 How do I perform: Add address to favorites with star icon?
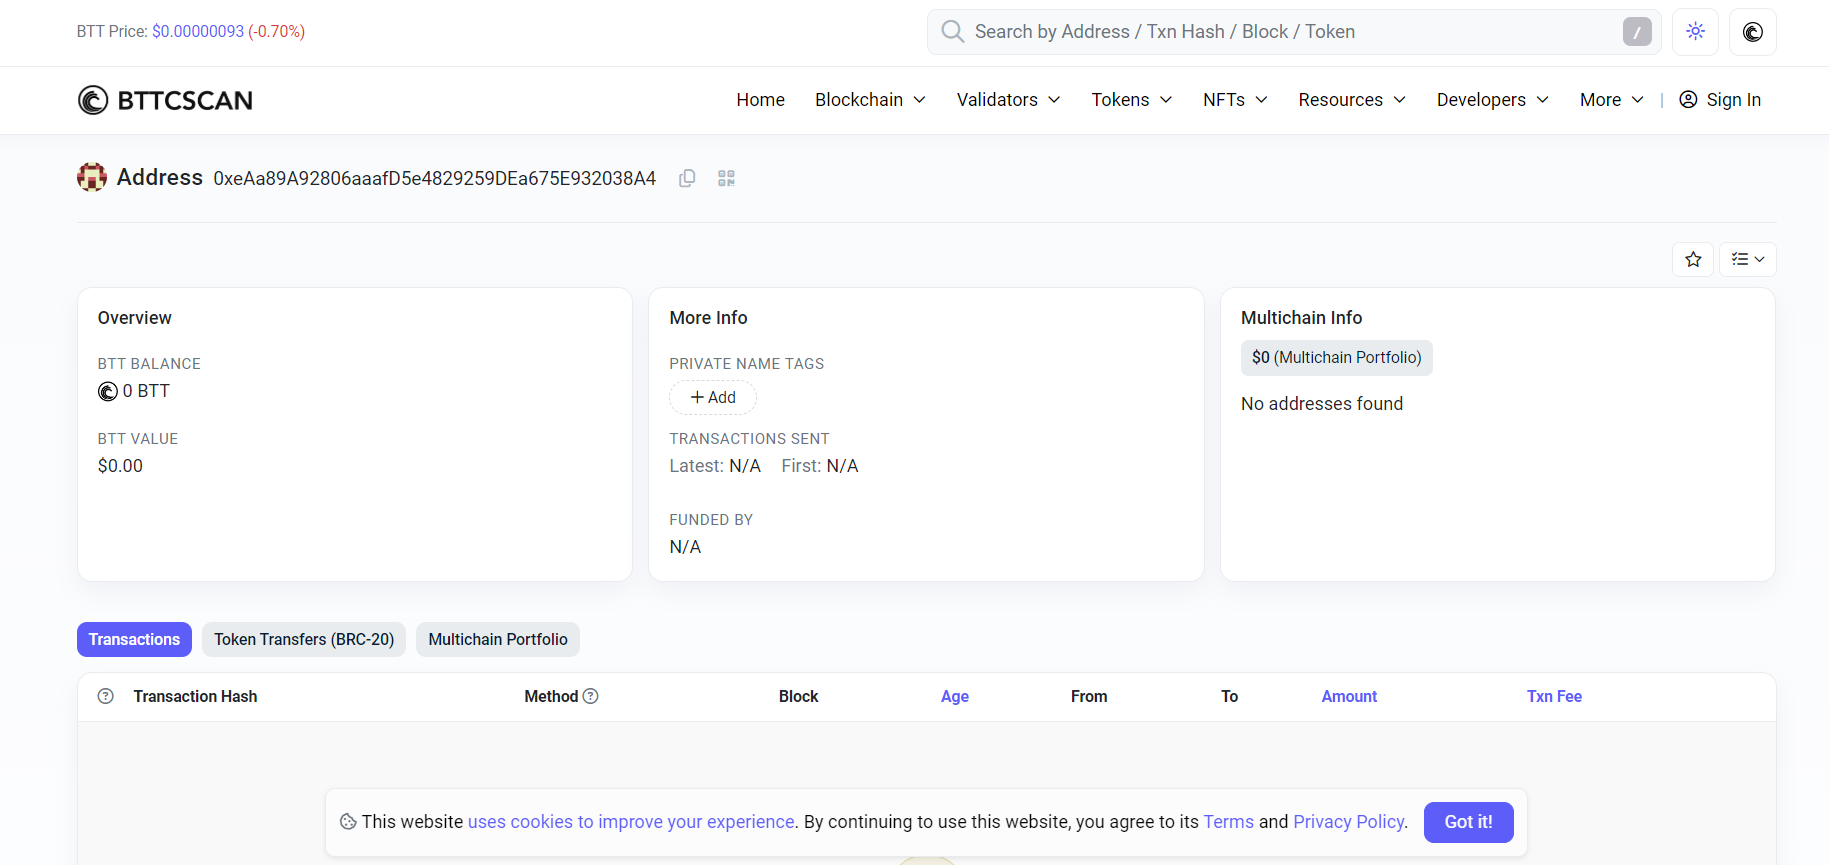(1693, 260)
